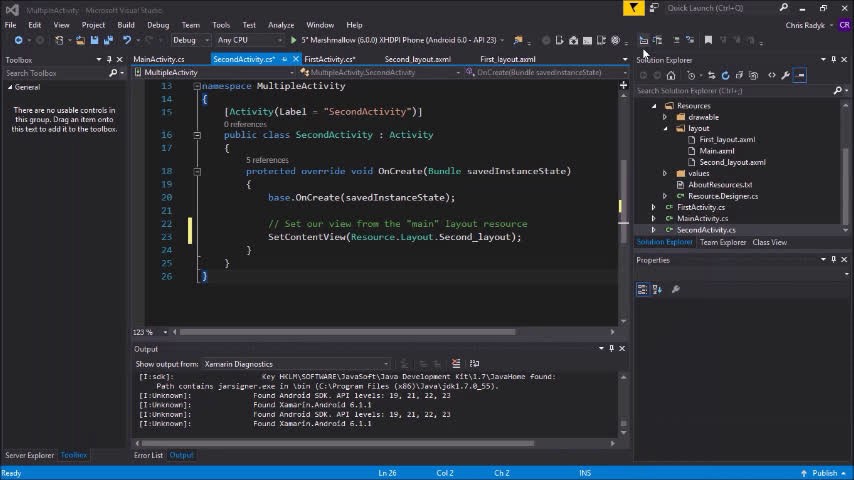Screen dimensions: 854x480
Task: Click the Publish button in status bar
Action: point(824,473)
